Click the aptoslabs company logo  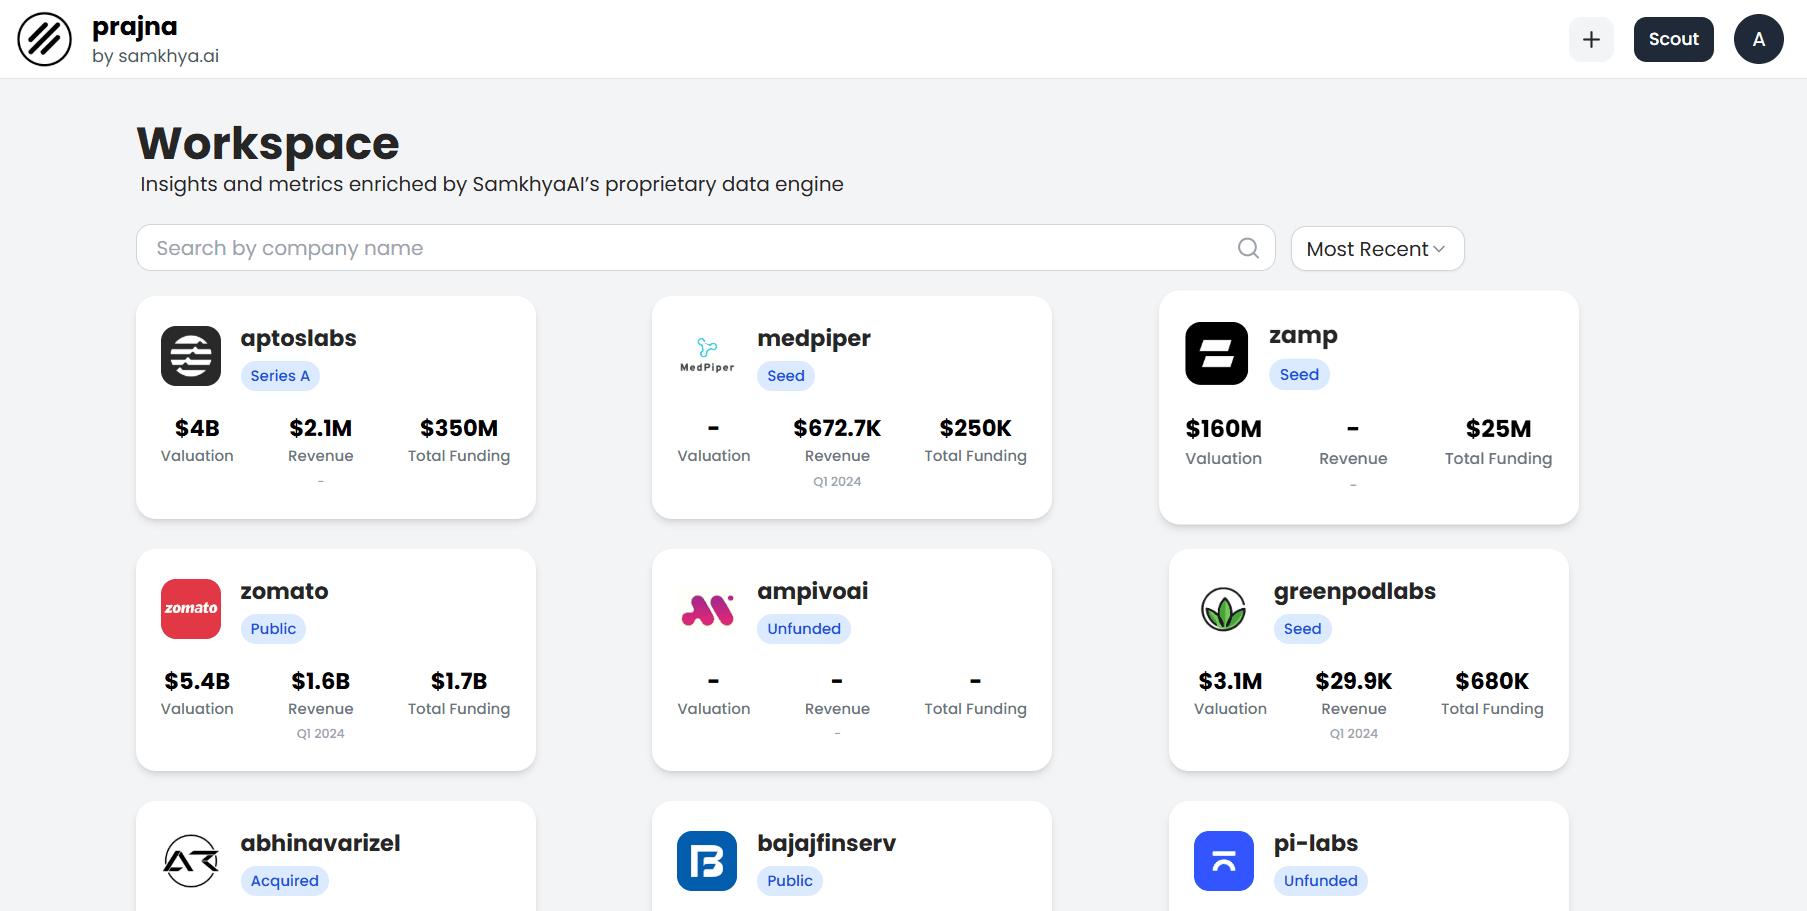click(191, 356)
